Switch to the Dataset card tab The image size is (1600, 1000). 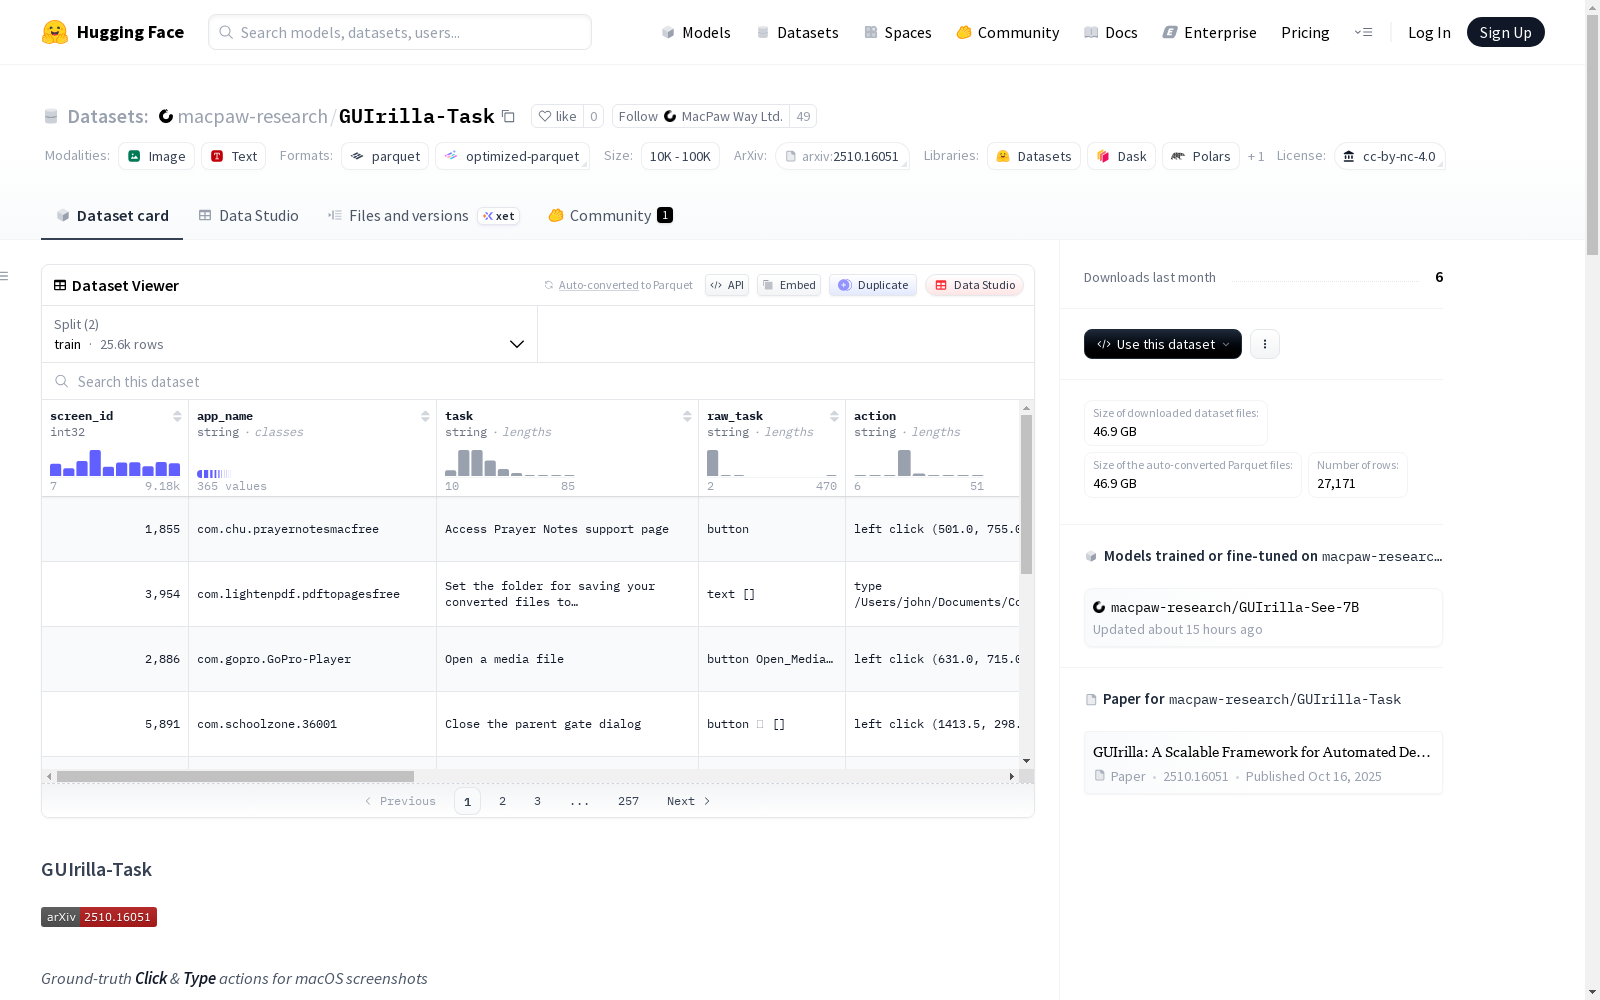(112, 215)
